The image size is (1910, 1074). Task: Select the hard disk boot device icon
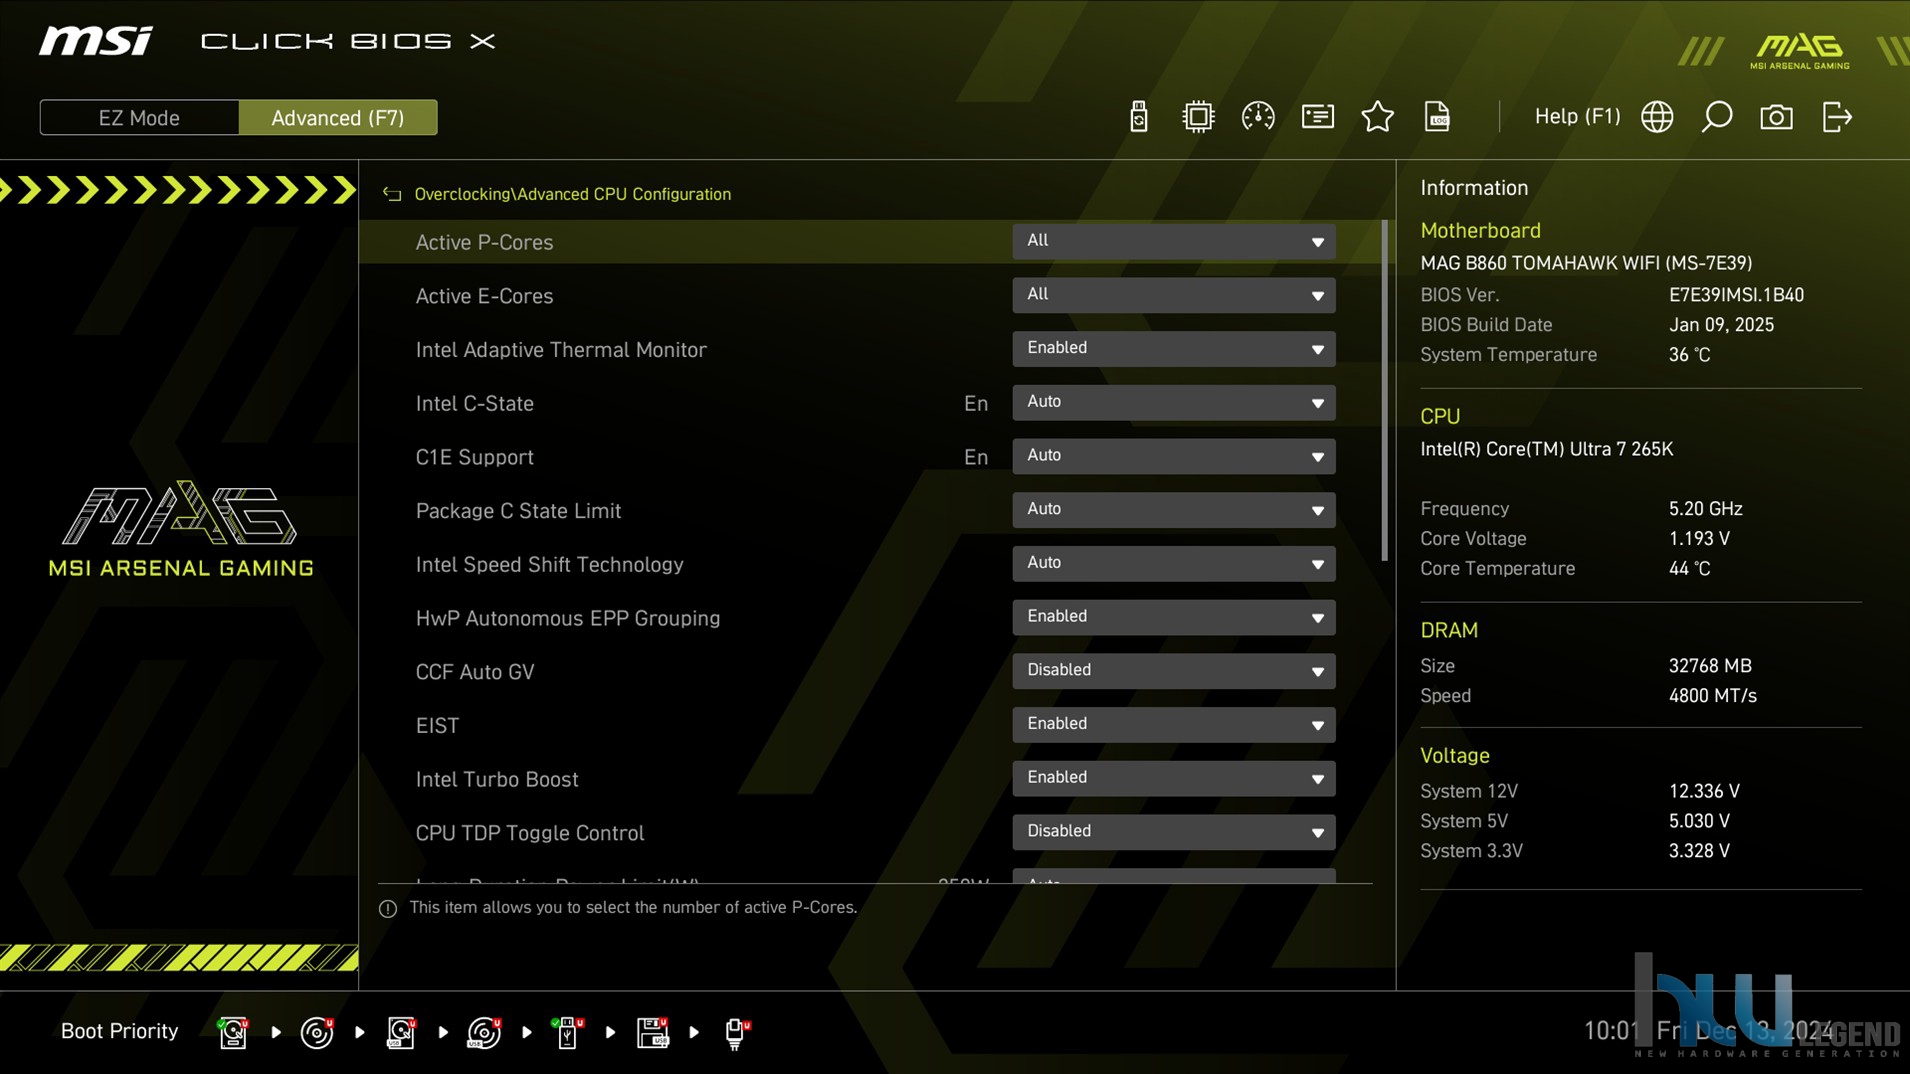233,1032
